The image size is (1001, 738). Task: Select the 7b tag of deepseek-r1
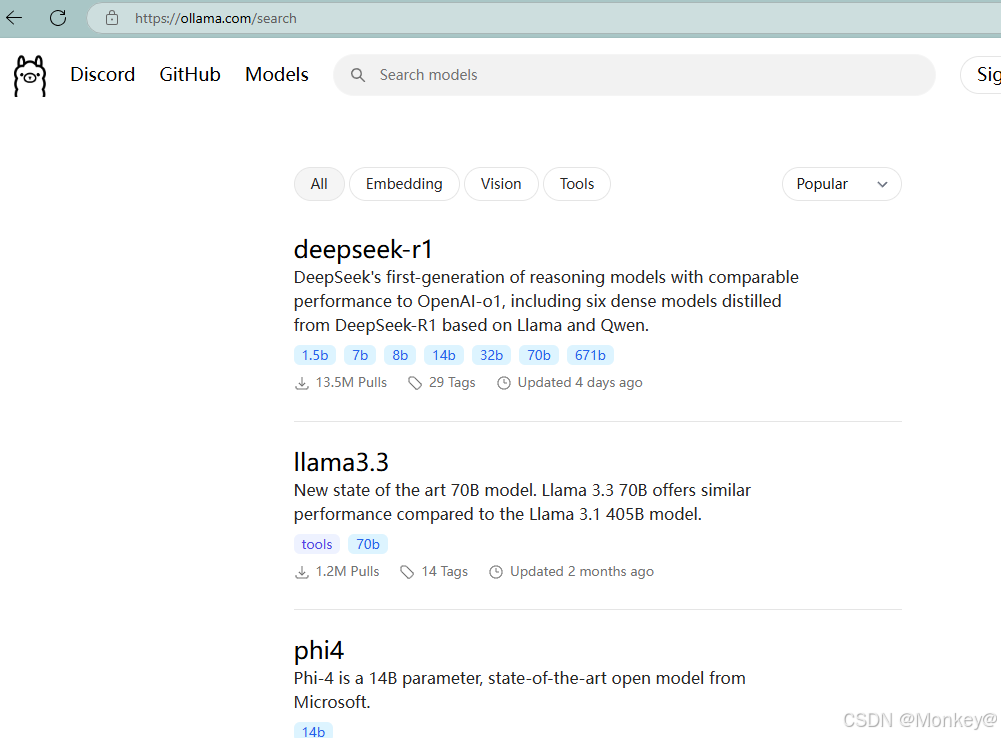point(360,355)
